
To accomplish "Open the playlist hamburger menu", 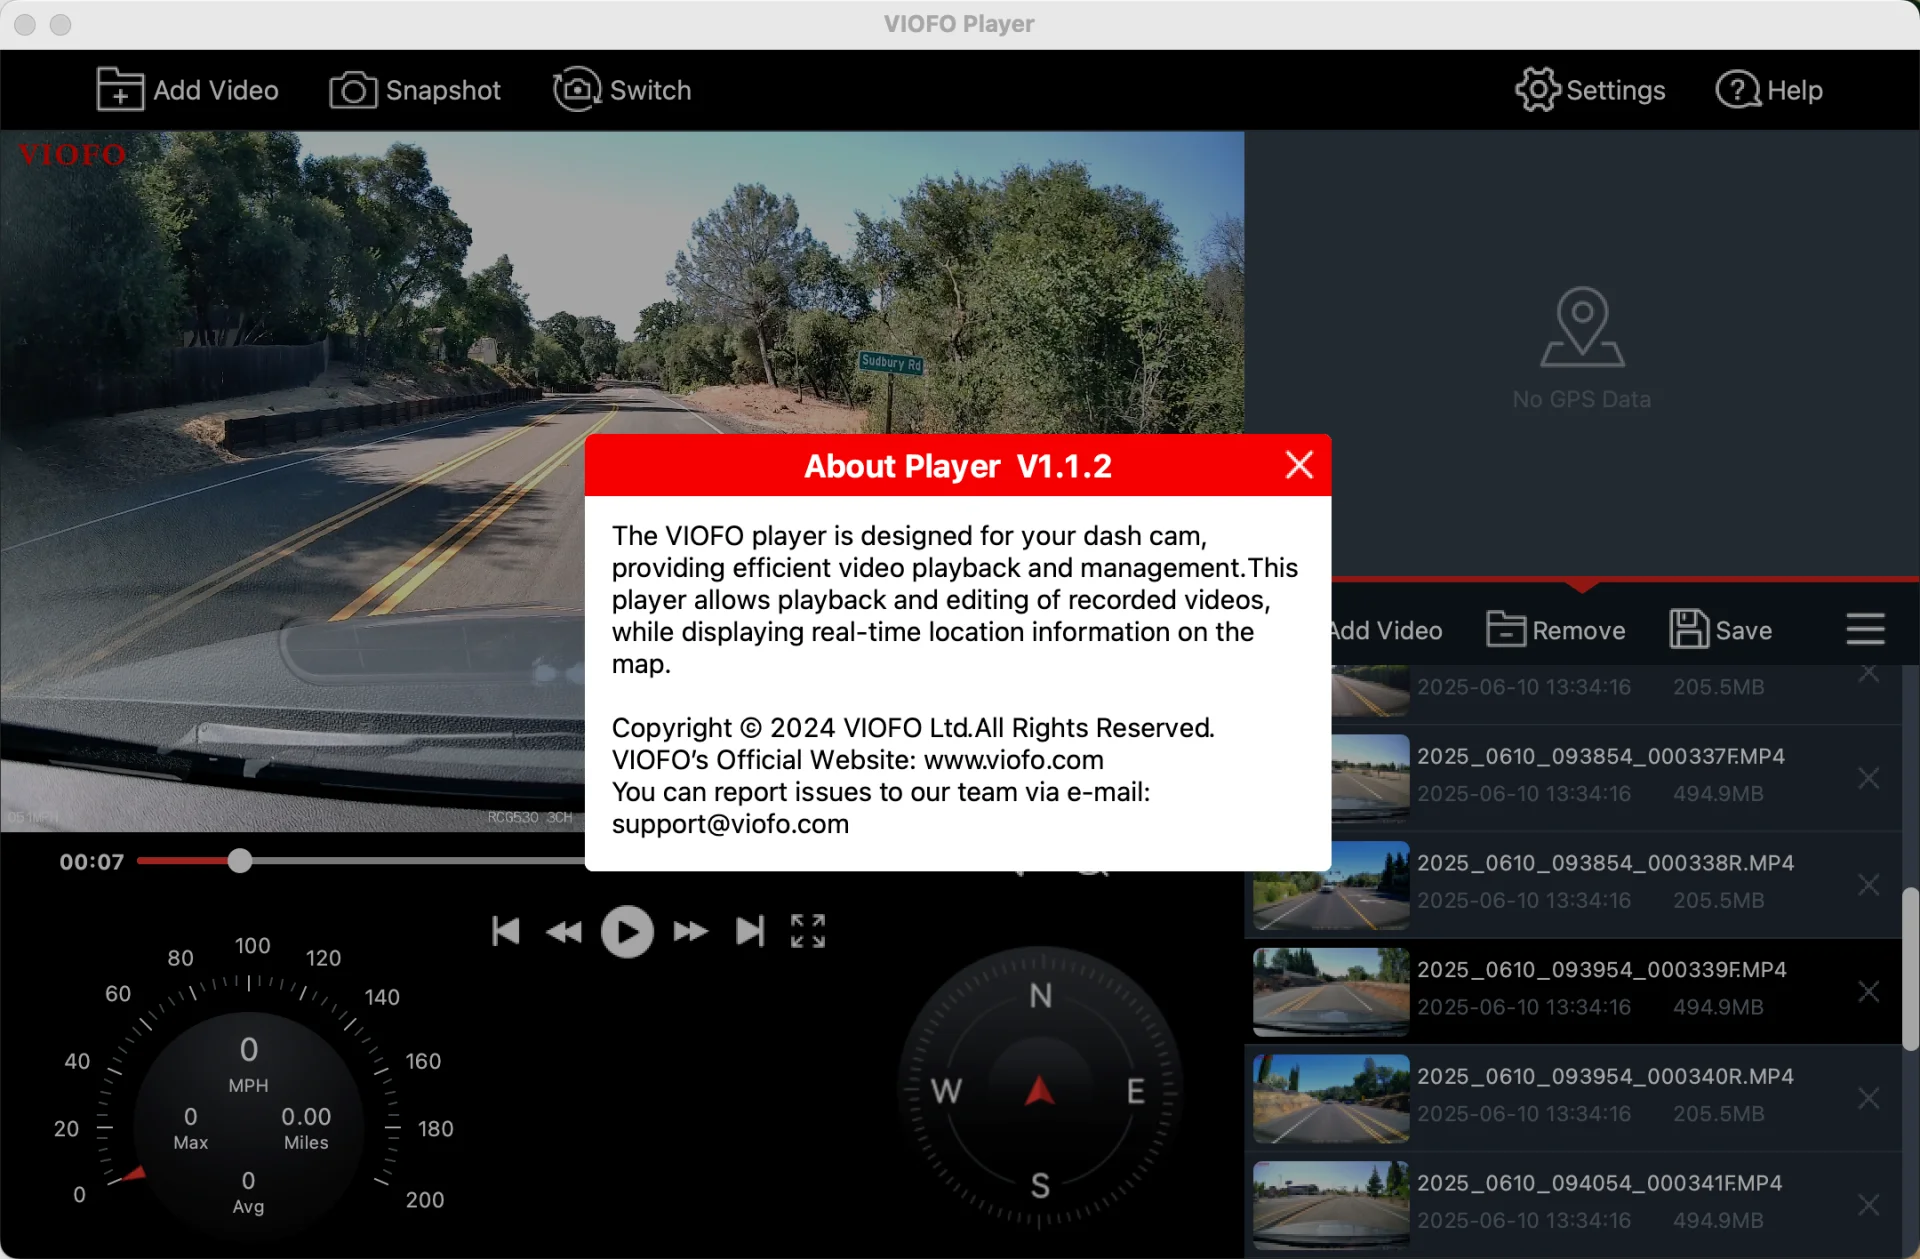I will tap(1865, 630).
